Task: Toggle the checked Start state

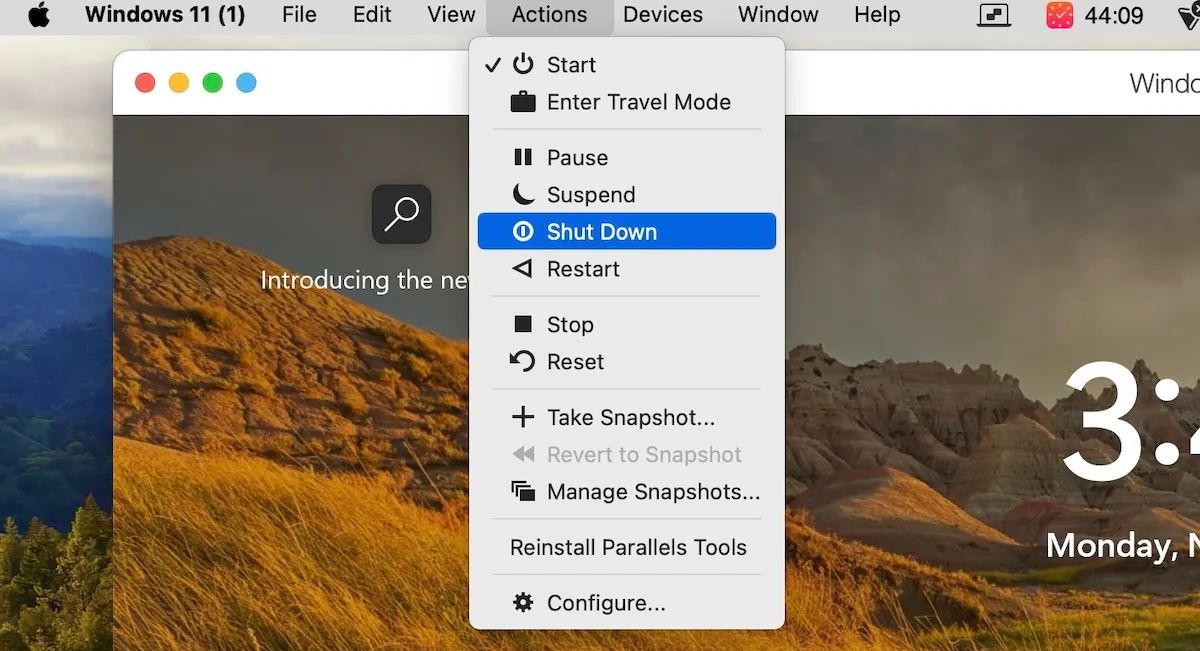Action: click(x=571, y=64)
